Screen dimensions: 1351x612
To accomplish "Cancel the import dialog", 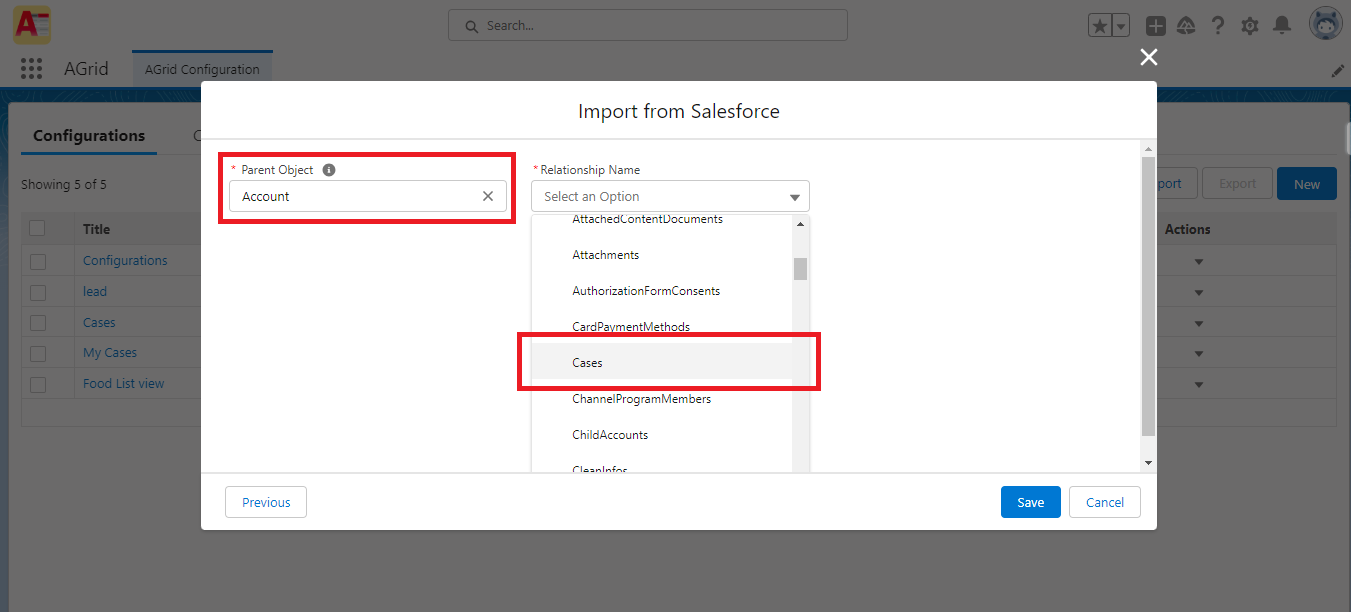I will pyautogui.click(x=1105, y=502).
